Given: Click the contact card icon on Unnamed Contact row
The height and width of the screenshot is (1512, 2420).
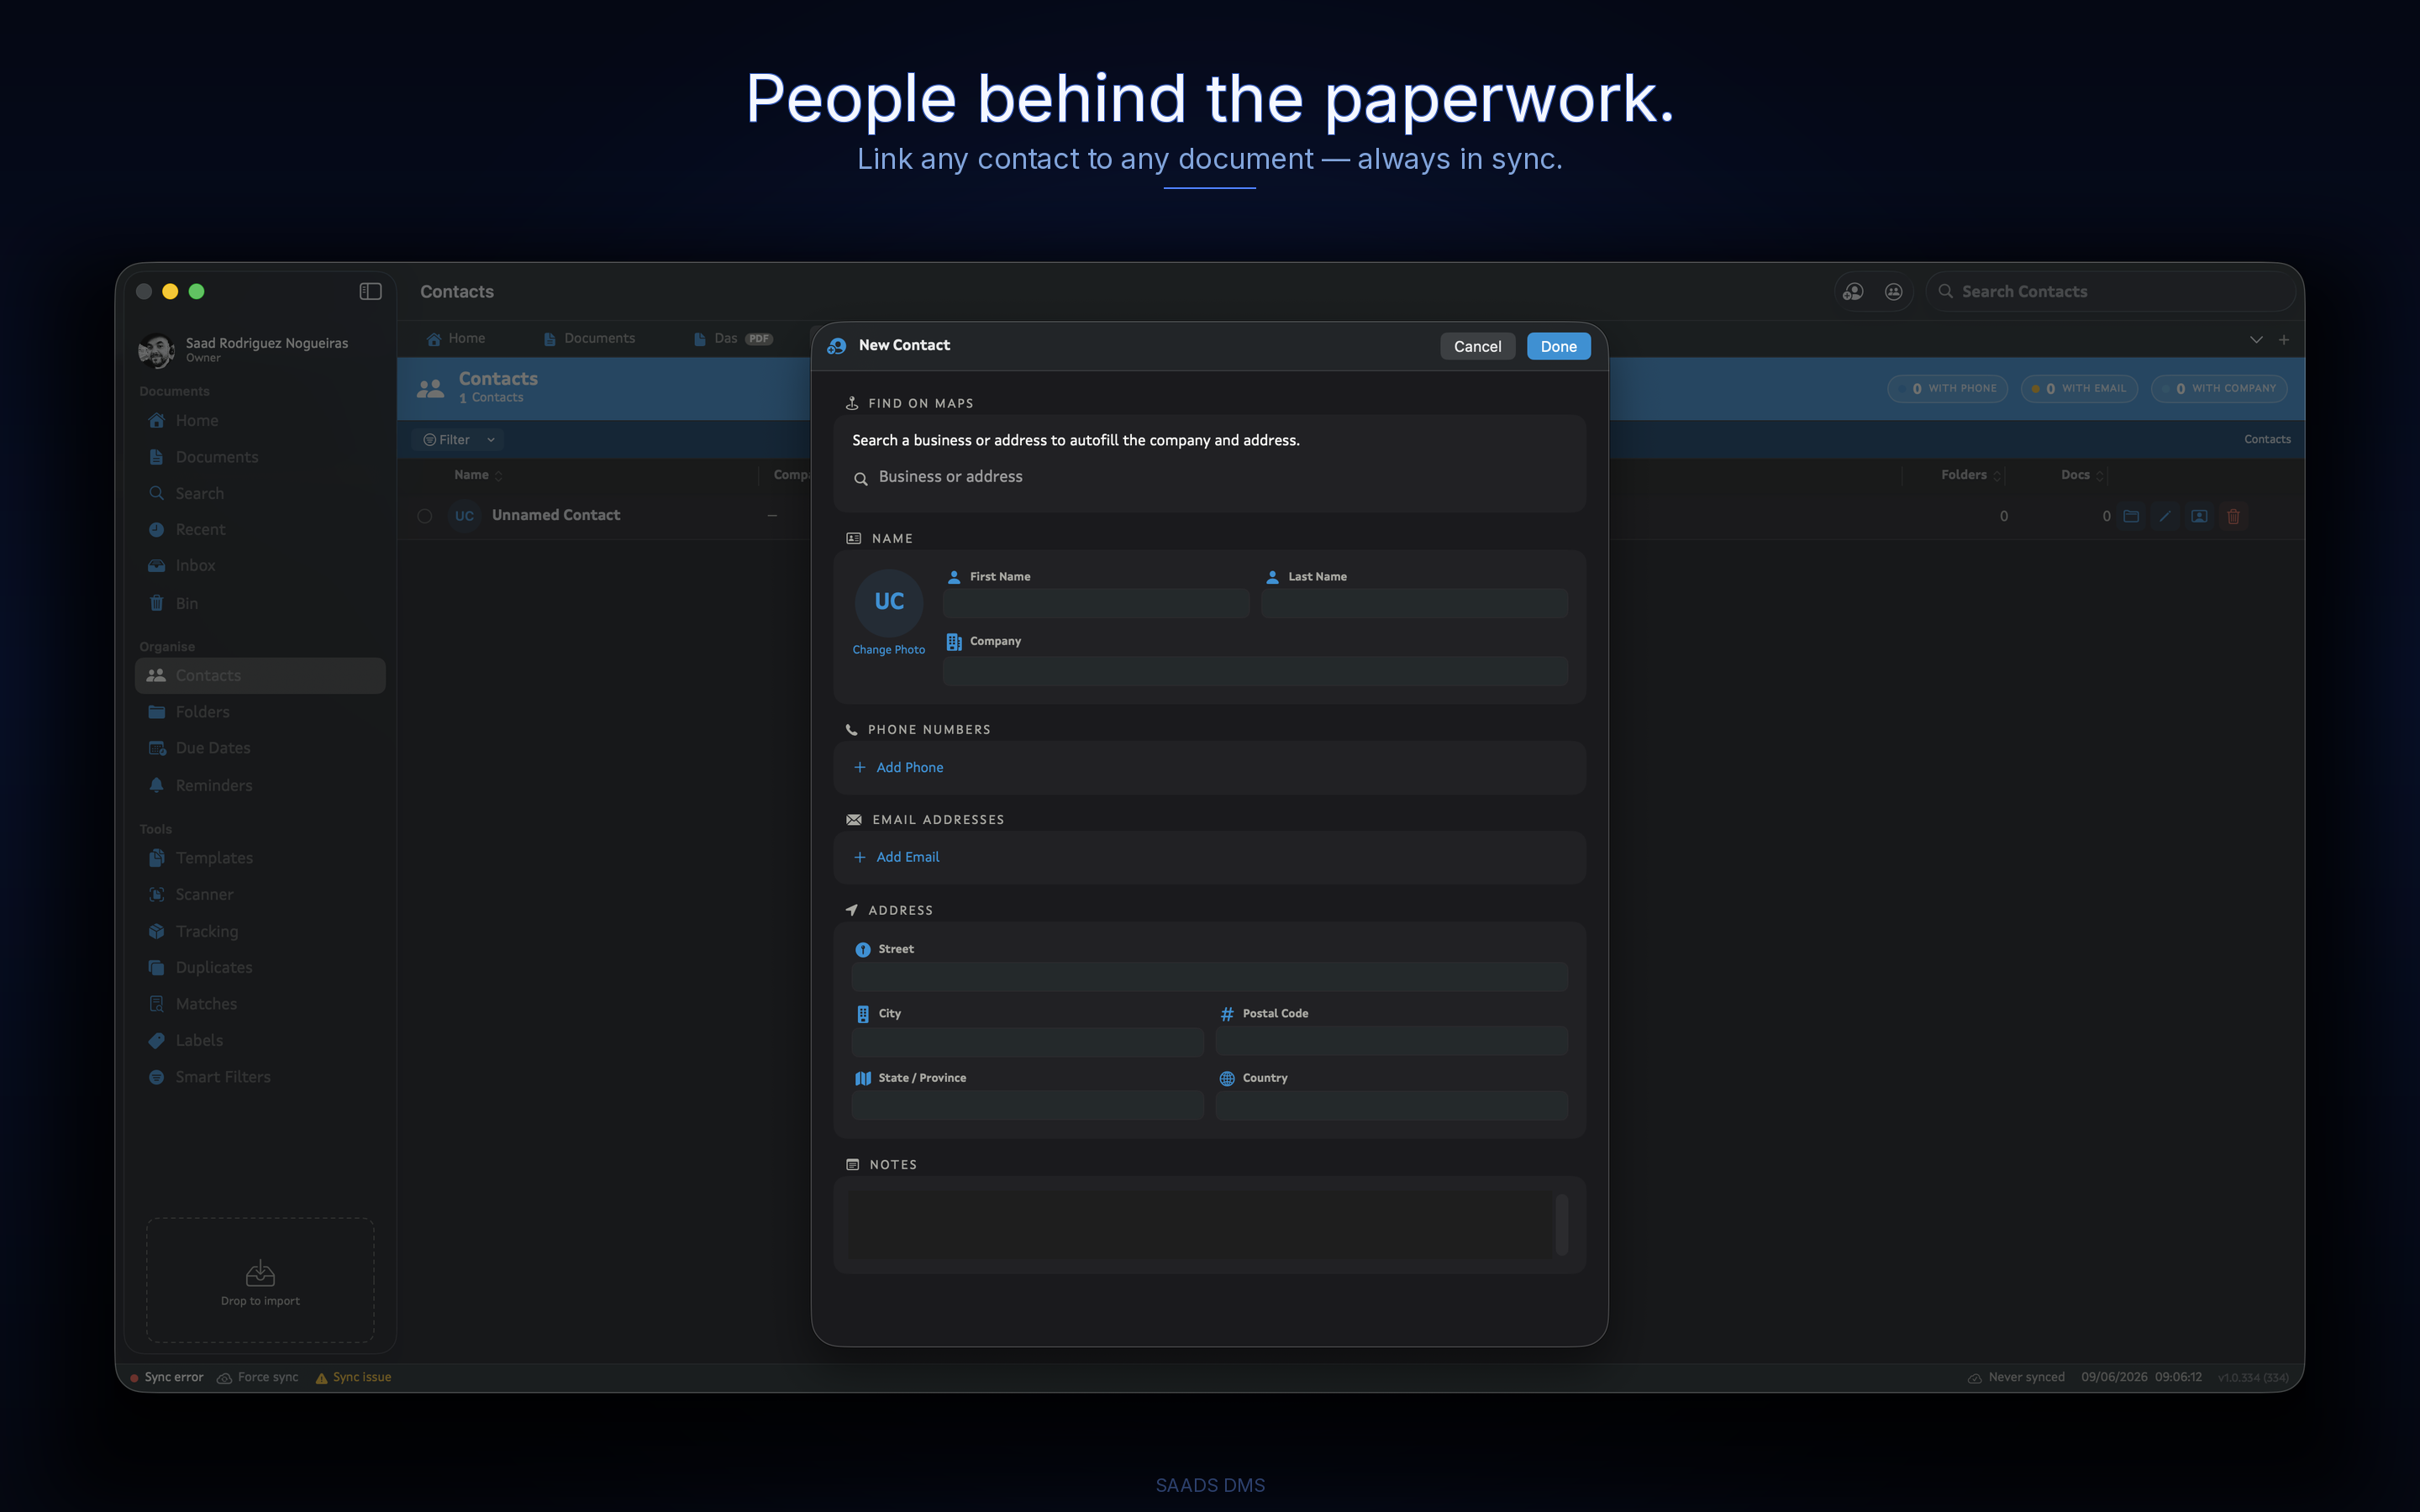Looking at the screenshot, I should (2199, 516).
